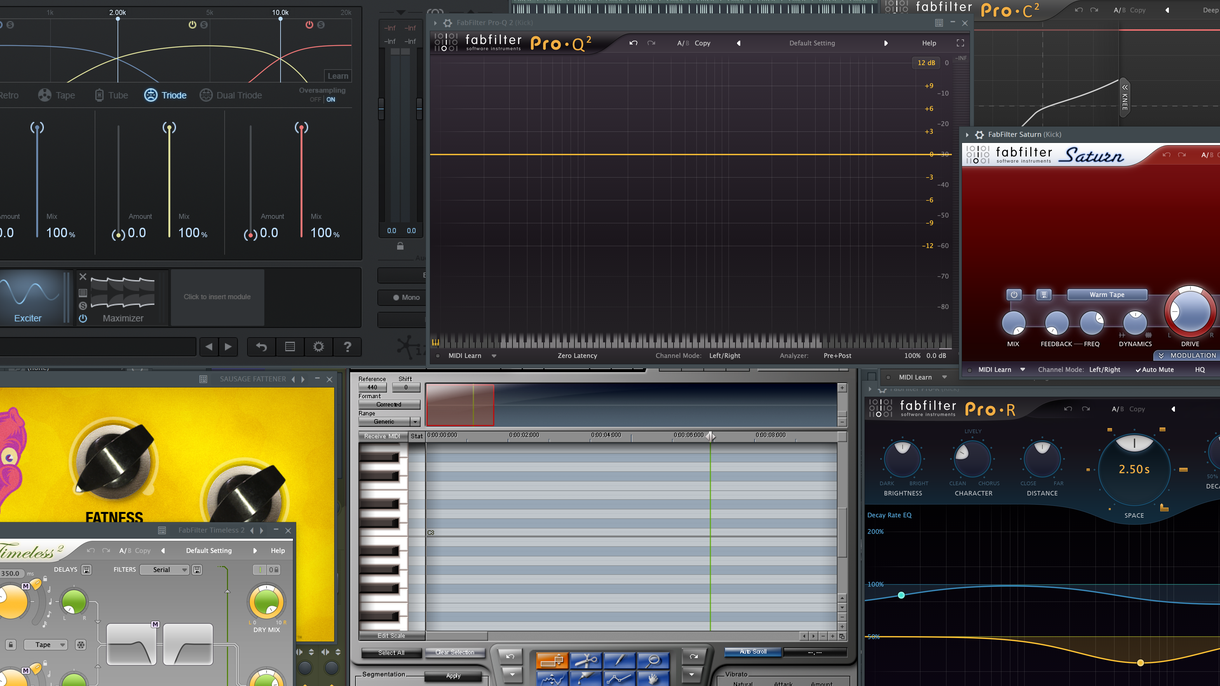Open Ozone help question mark icon

coord(347,347)
